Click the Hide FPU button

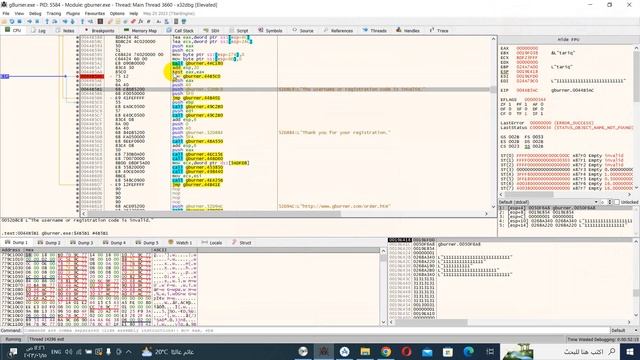[568, 40]
